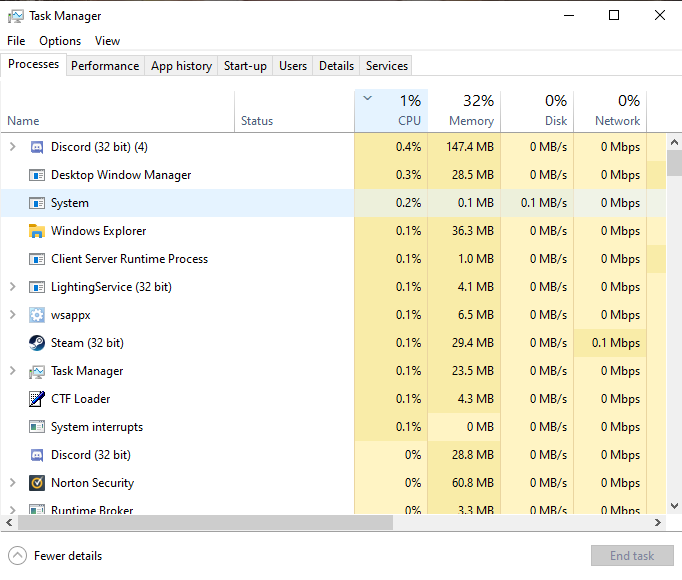Select the System interrupts process name

tap(97, 427)
